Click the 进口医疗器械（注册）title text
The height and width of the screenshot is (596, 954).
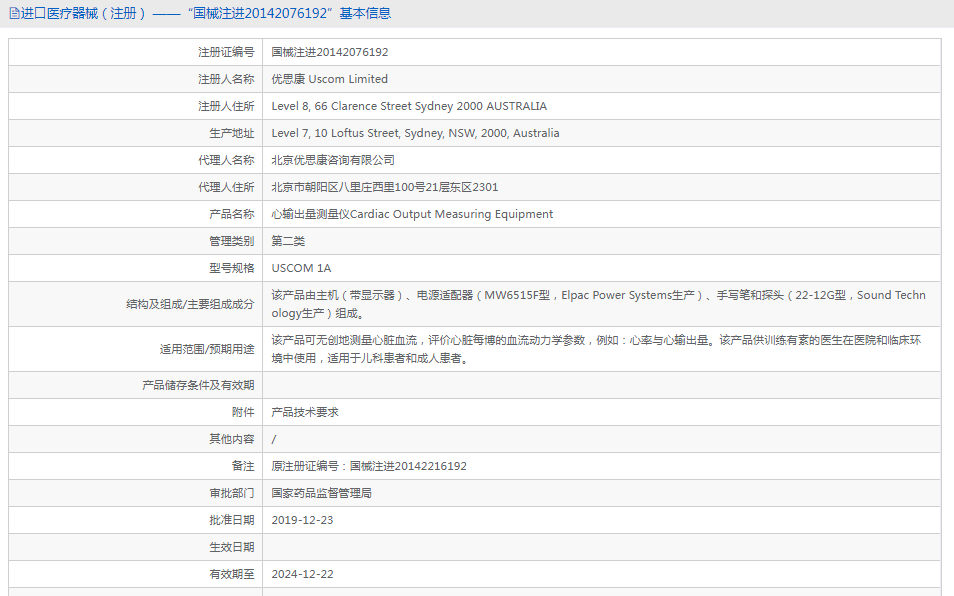pos(84,13)
